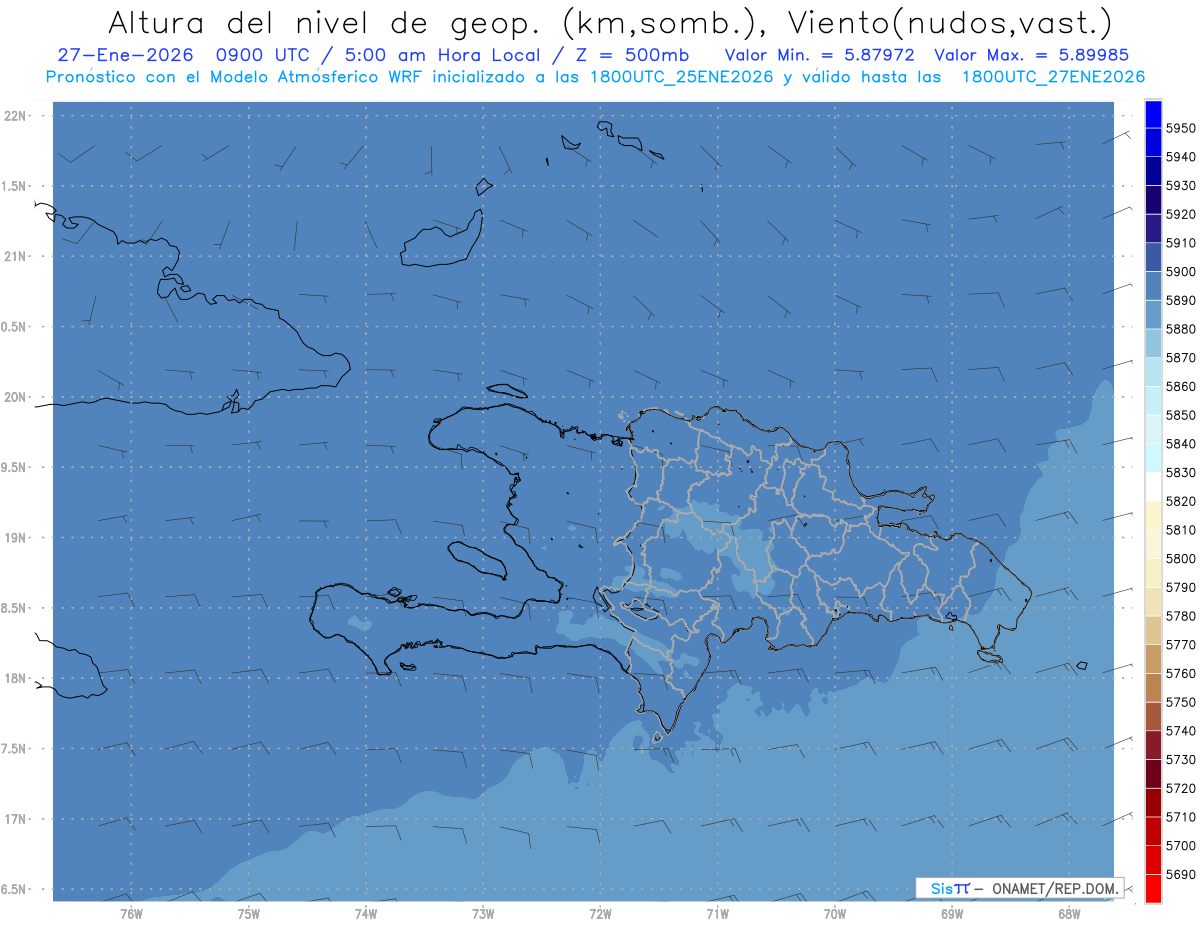The image size is (1200, 927).
Task: Click the '6.5N' latitude axis label
Action: pos(14,889)
